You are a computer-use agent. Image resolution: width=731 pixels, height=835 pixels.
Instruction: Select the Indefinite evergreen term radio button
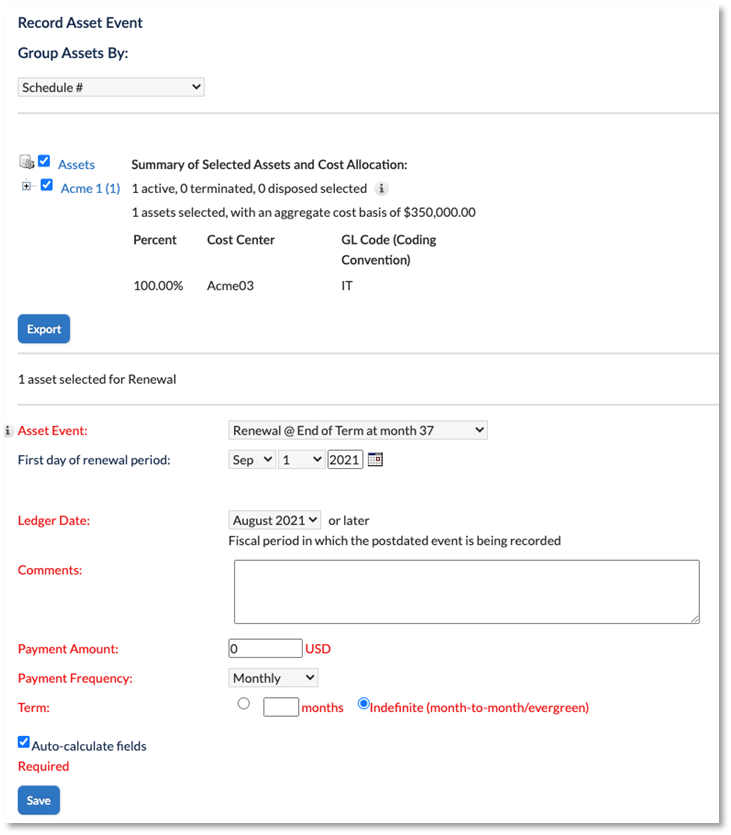click(364, 703)
